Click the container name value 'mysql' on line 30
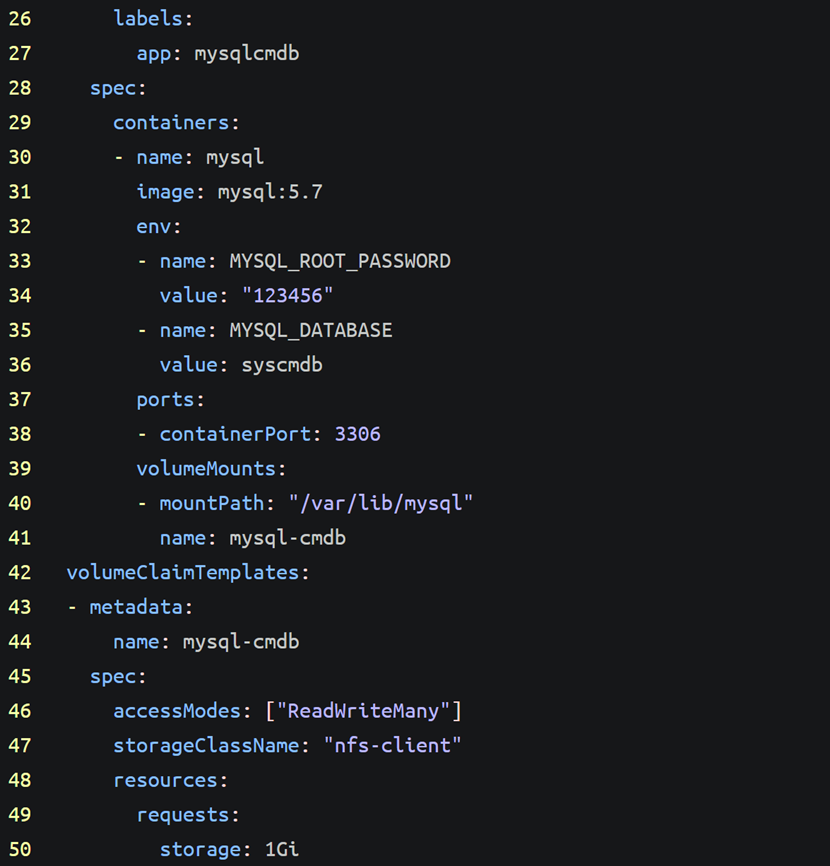The height and width of the screenshot is (866, 830). (235, 158)
